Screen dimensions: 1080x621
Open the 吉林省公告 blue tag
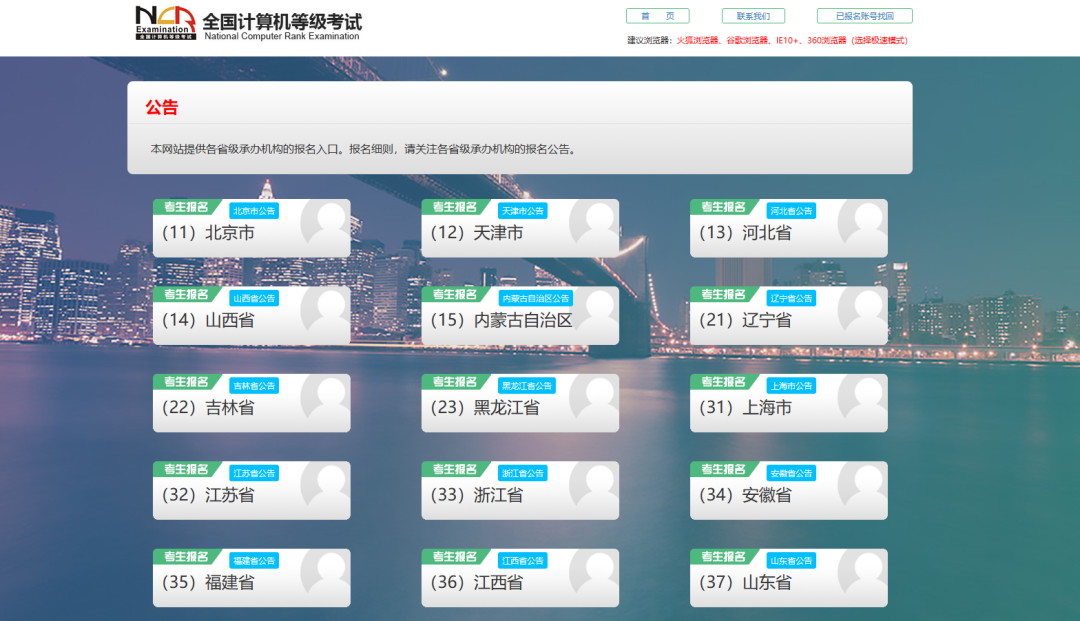[x=253, y=386]
